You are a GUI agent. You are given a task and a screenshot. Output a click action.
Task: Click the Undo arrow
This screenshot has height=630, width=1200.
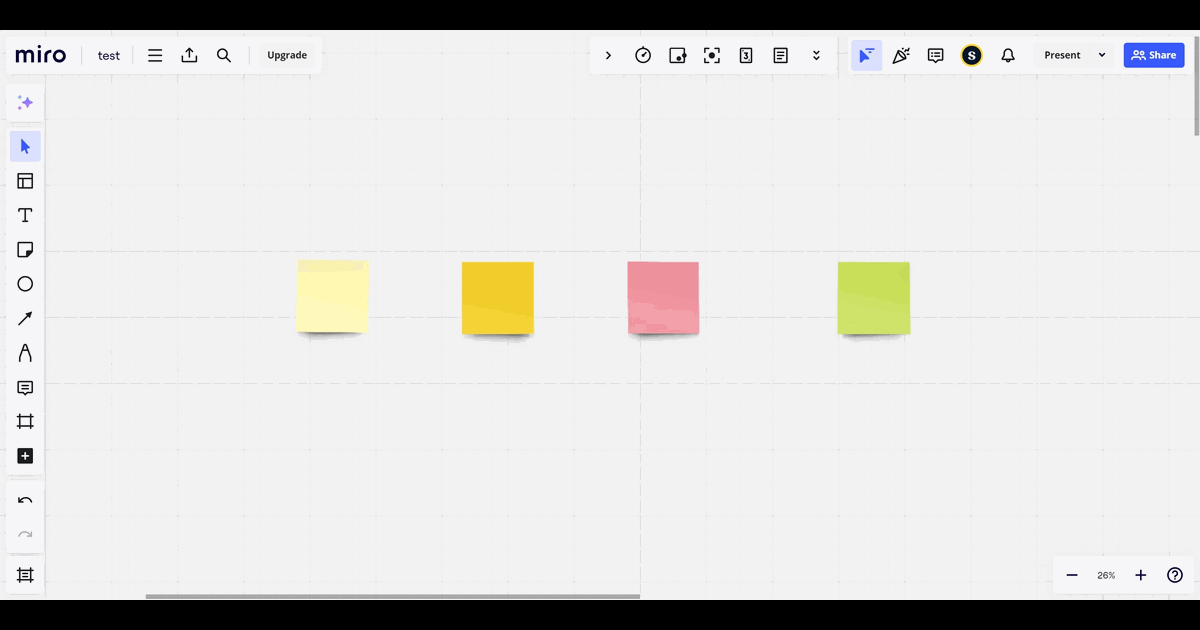click(26, 500)
